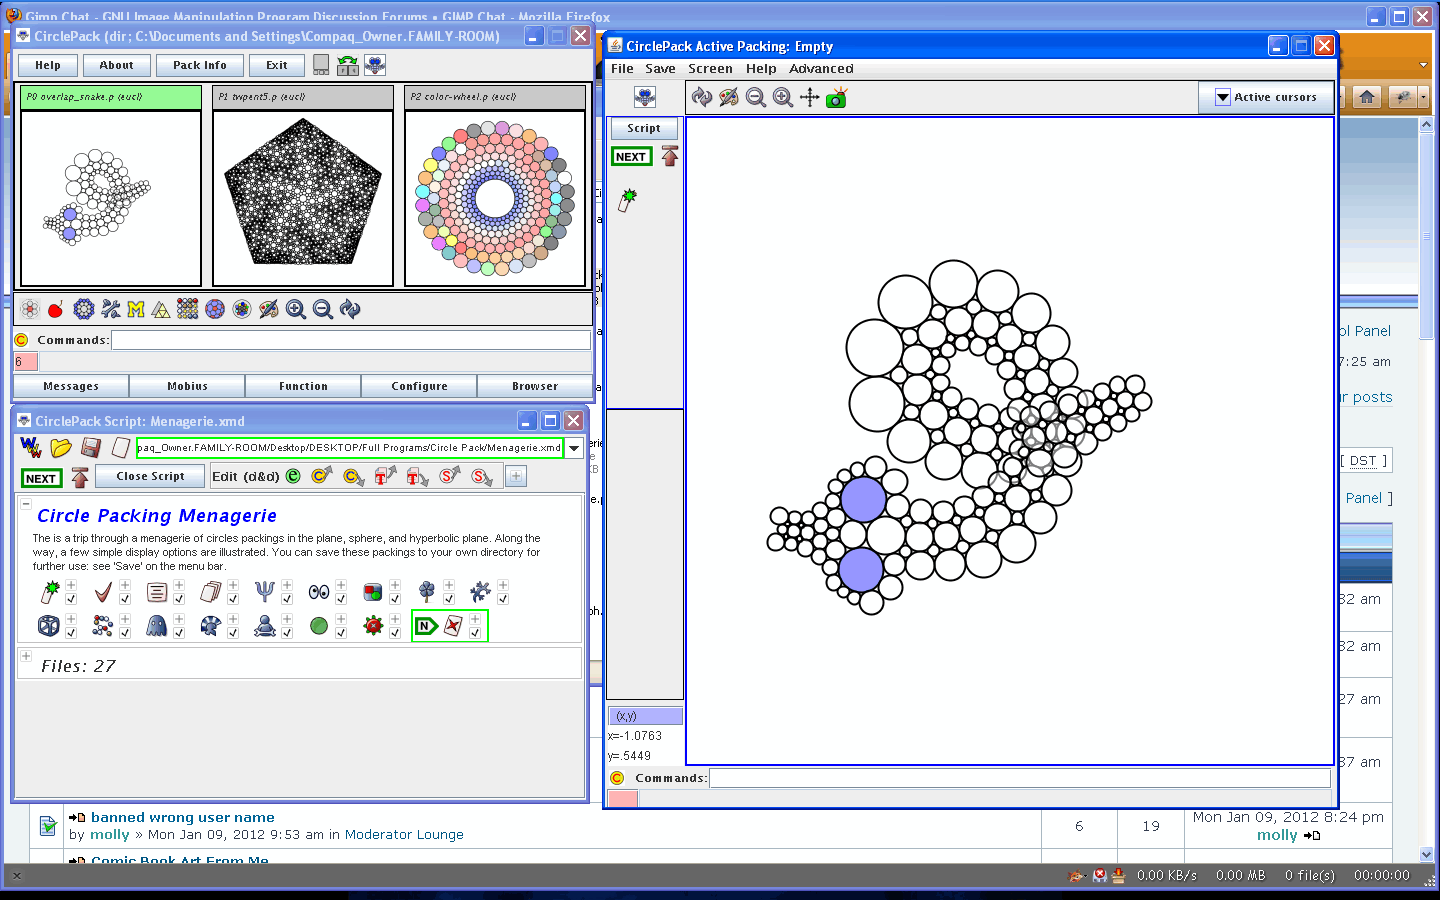
Task: Click the red apple icon in main toolbar
Action: (x=56, y=310)
